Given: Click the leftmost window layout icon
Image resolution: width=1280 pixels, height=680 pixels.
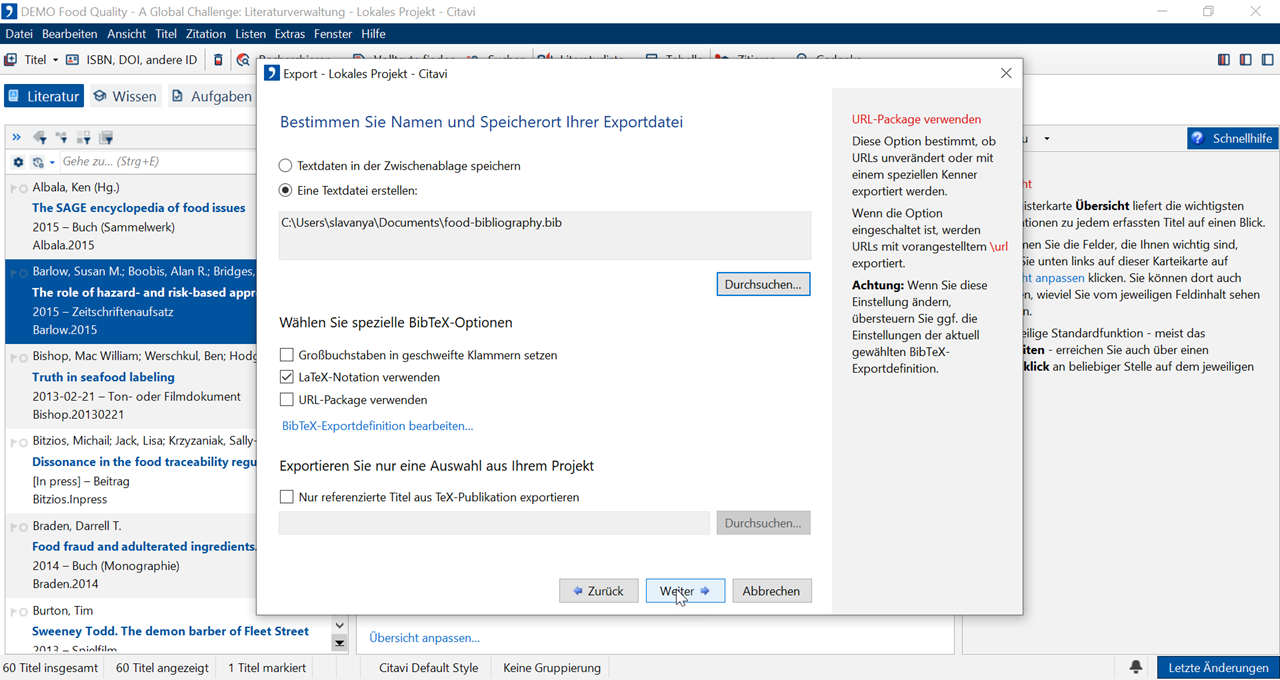Looking at the screenshot, I should point(1224,60).
